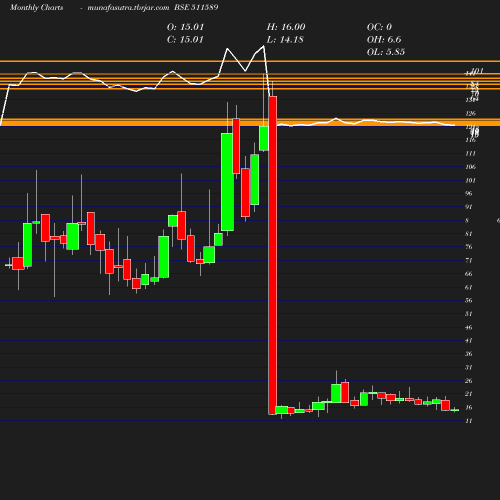The image size is (500, 500).
Task: Click the munafasutra.tbrjar.com site label
Action: pyautogui.click(x=128, y=8)
